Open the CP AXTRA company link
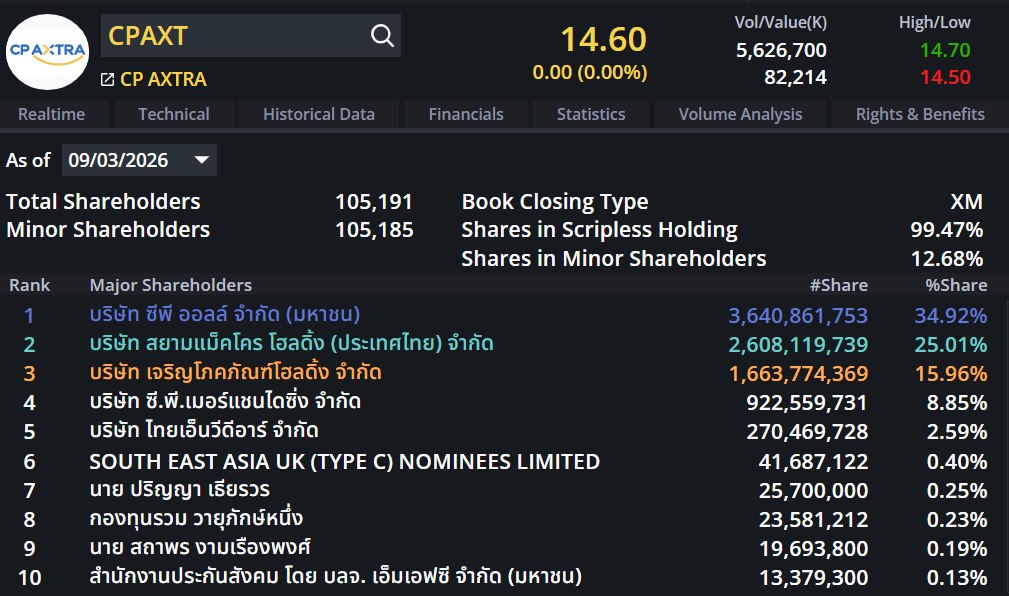This screenshot has height=596, width=1009. [x=163, y=79]
